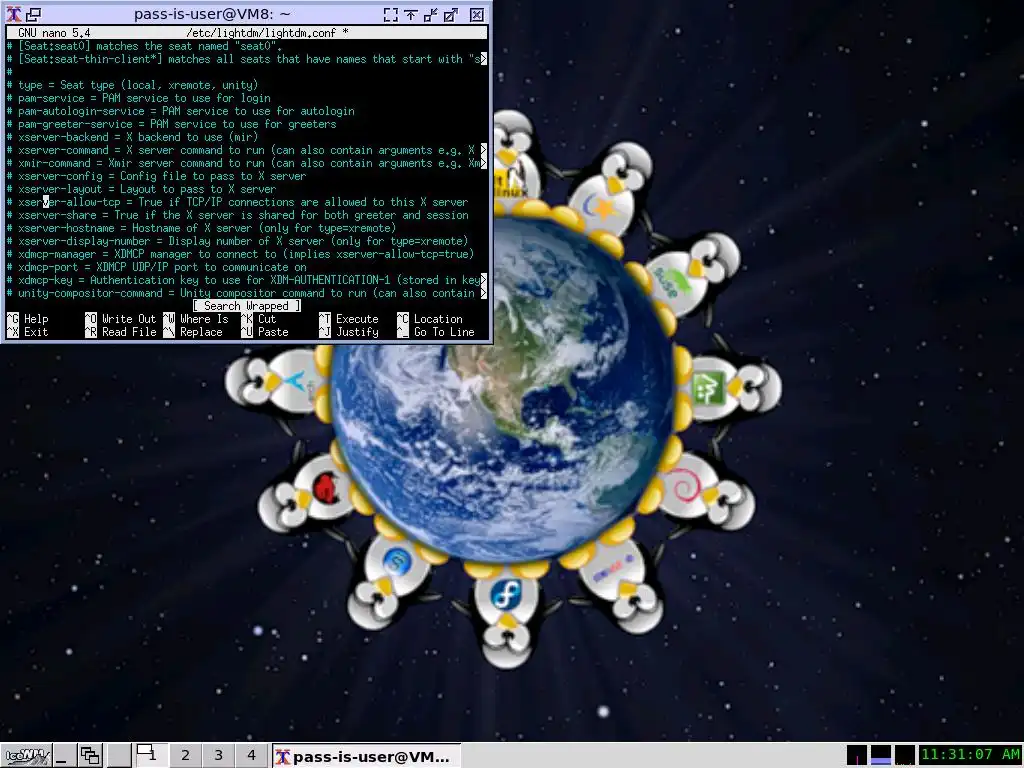Place cursor on the xserver-layout line
The width and height of the screenshot is (1024, 768).
coord(141,189)
